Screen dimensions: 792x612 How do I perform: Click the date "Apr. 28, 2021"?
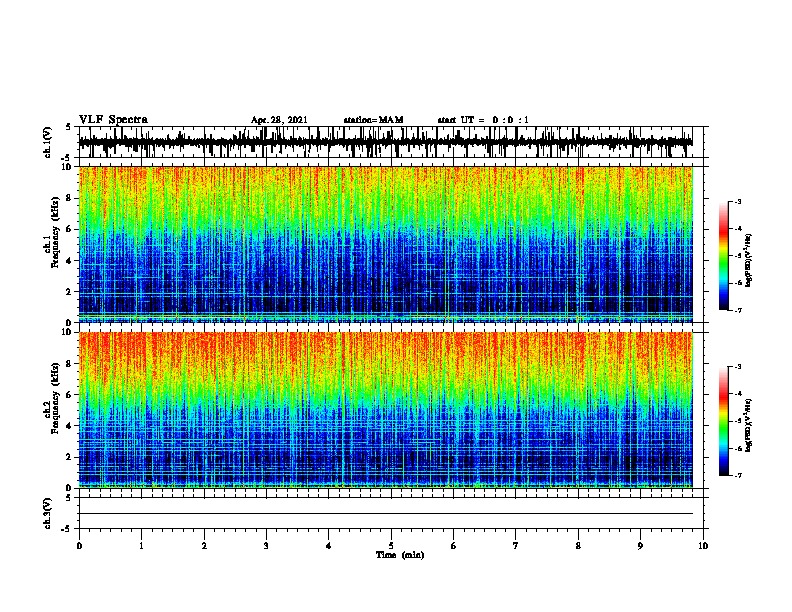click(x=279, y=120)
